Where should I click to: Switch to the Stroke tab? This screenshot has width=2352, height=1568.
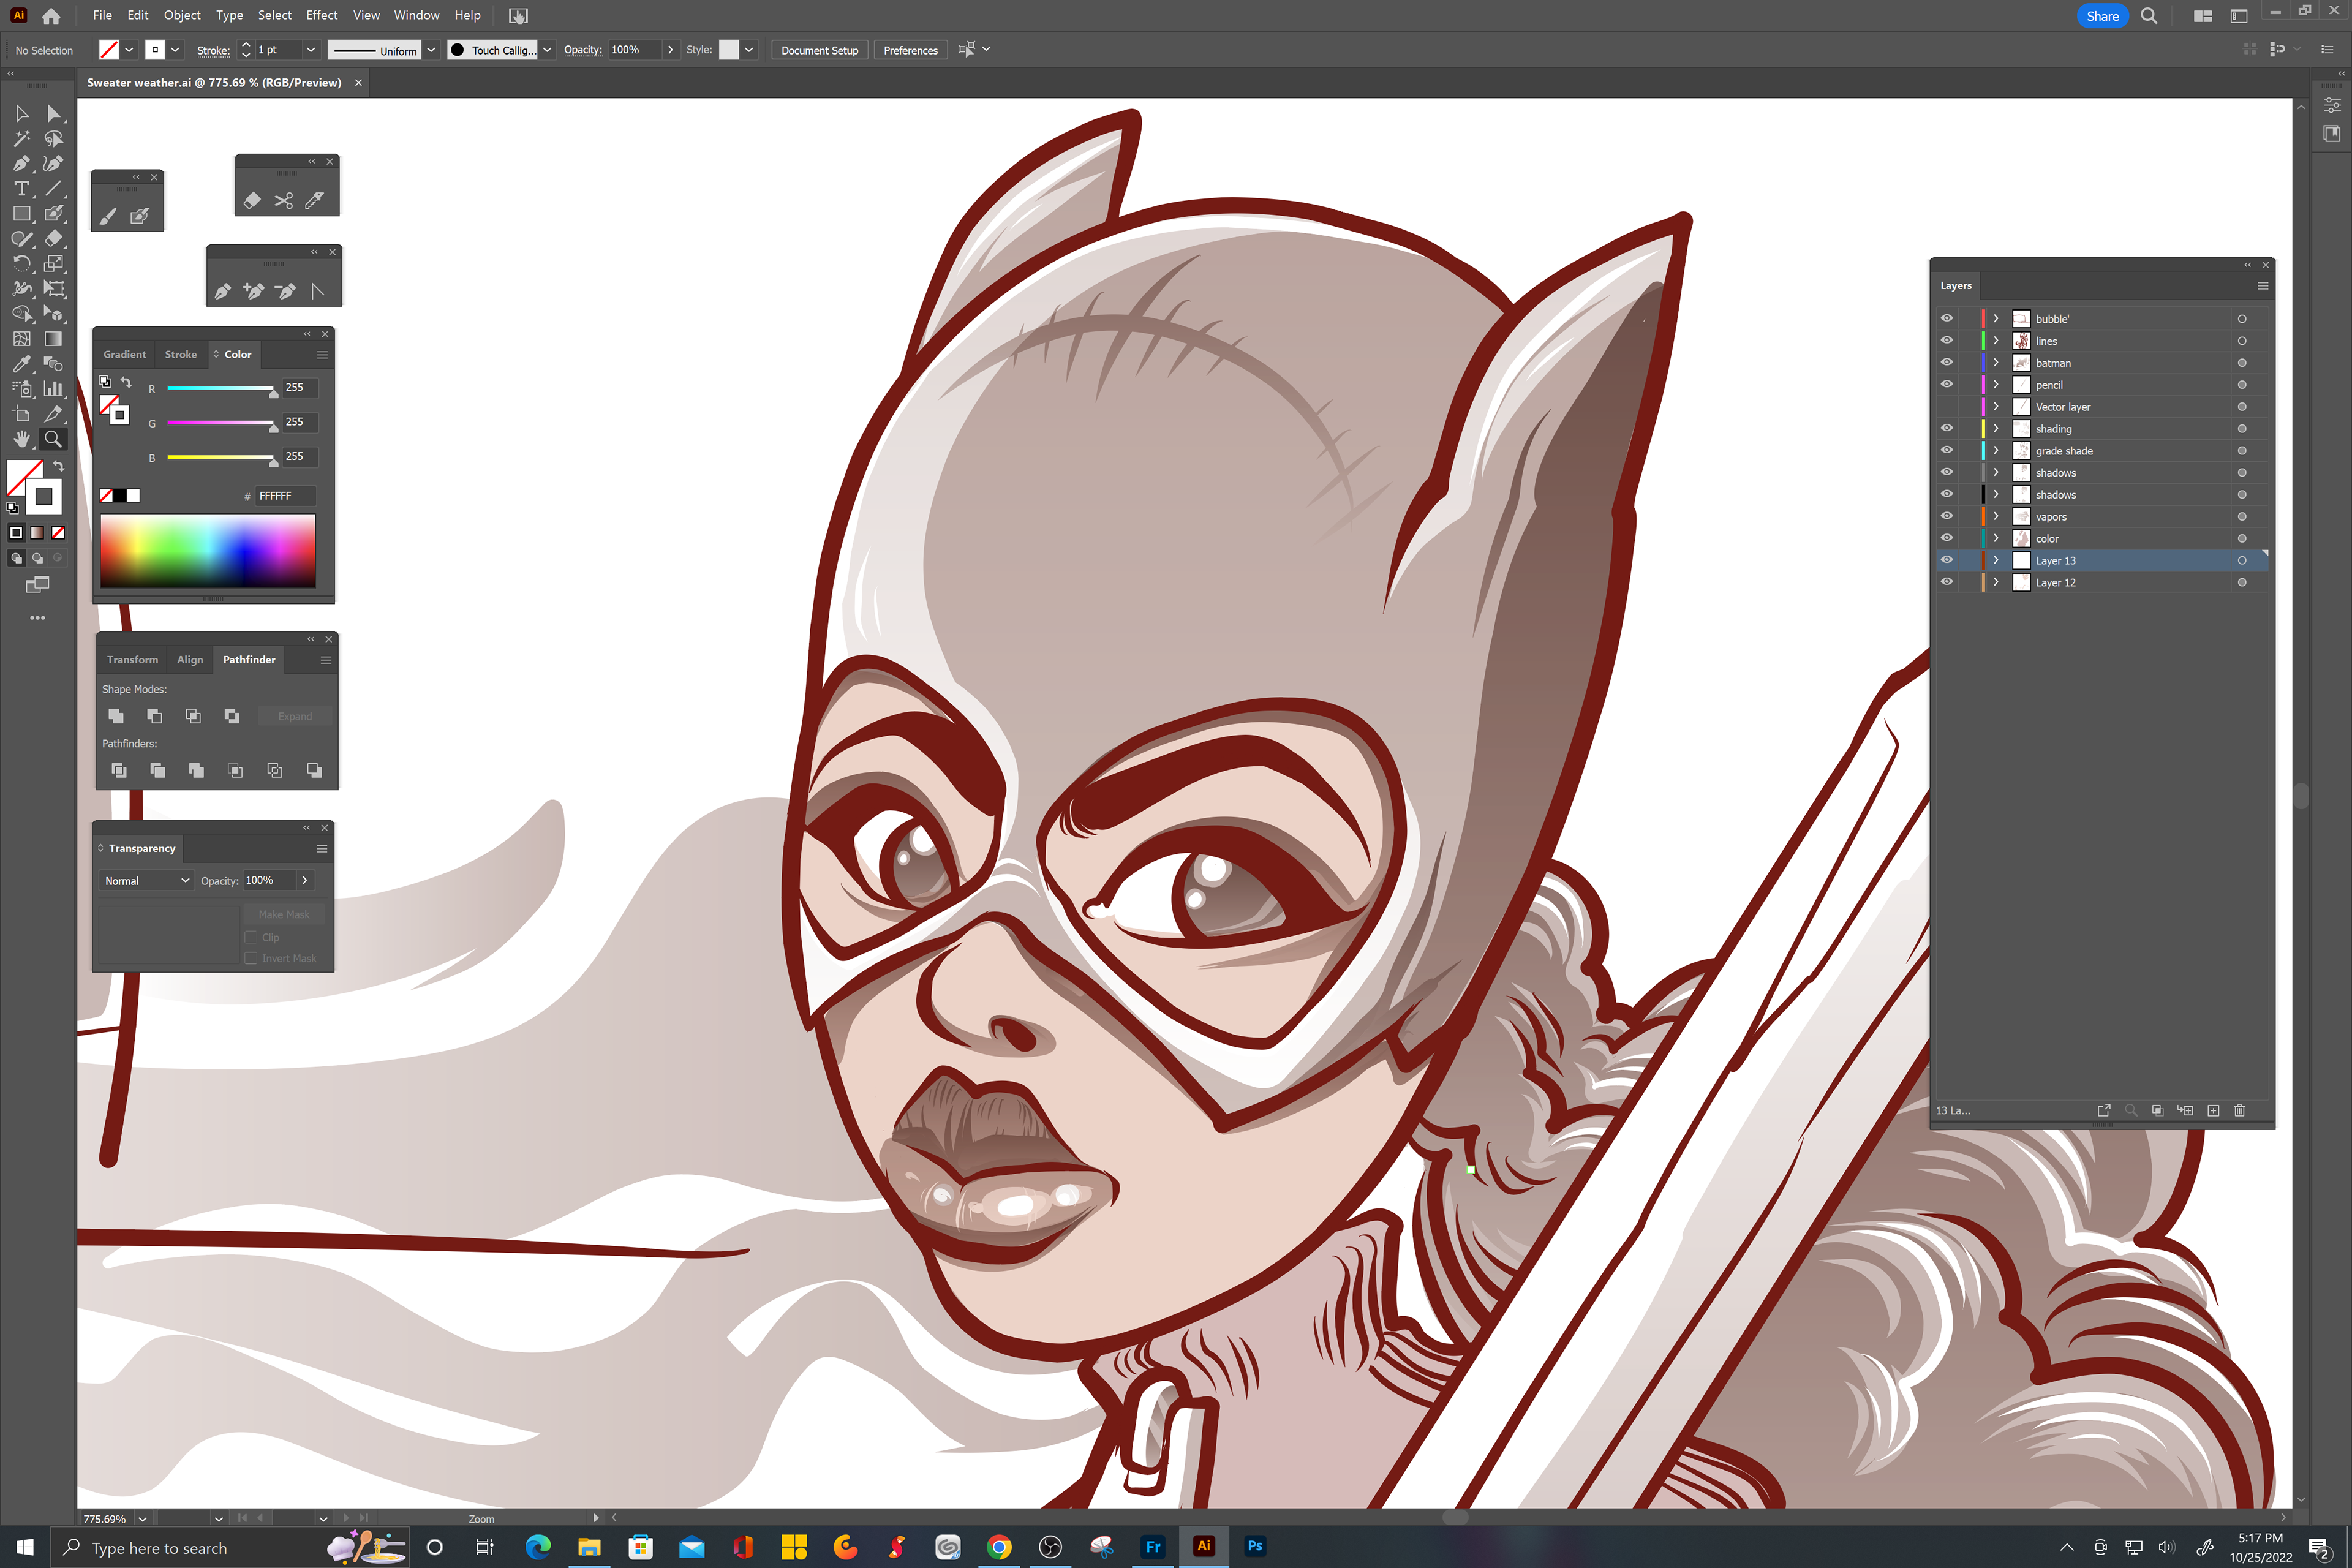pyautogui.click(x=181, y=355)
